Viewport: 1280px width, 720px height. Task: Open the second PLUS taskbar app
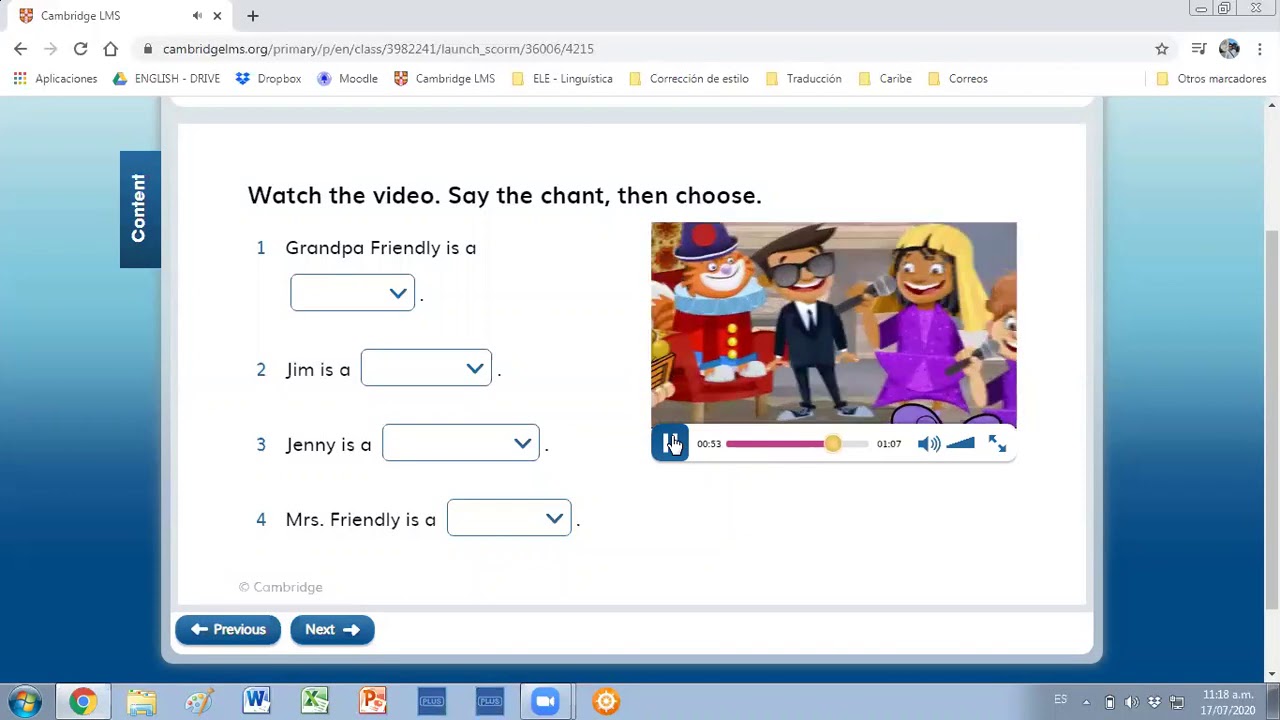pyautogui.click(x=489, y=701)
